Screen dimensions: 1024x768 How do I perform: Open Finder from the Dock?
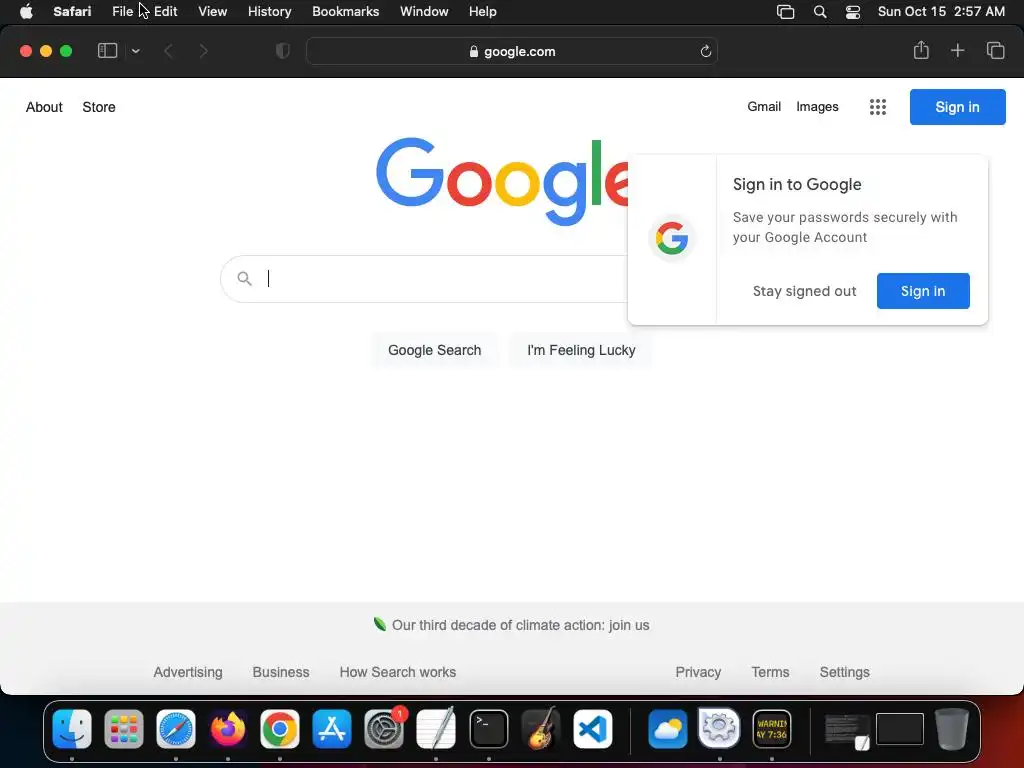[x=72, y=729]
